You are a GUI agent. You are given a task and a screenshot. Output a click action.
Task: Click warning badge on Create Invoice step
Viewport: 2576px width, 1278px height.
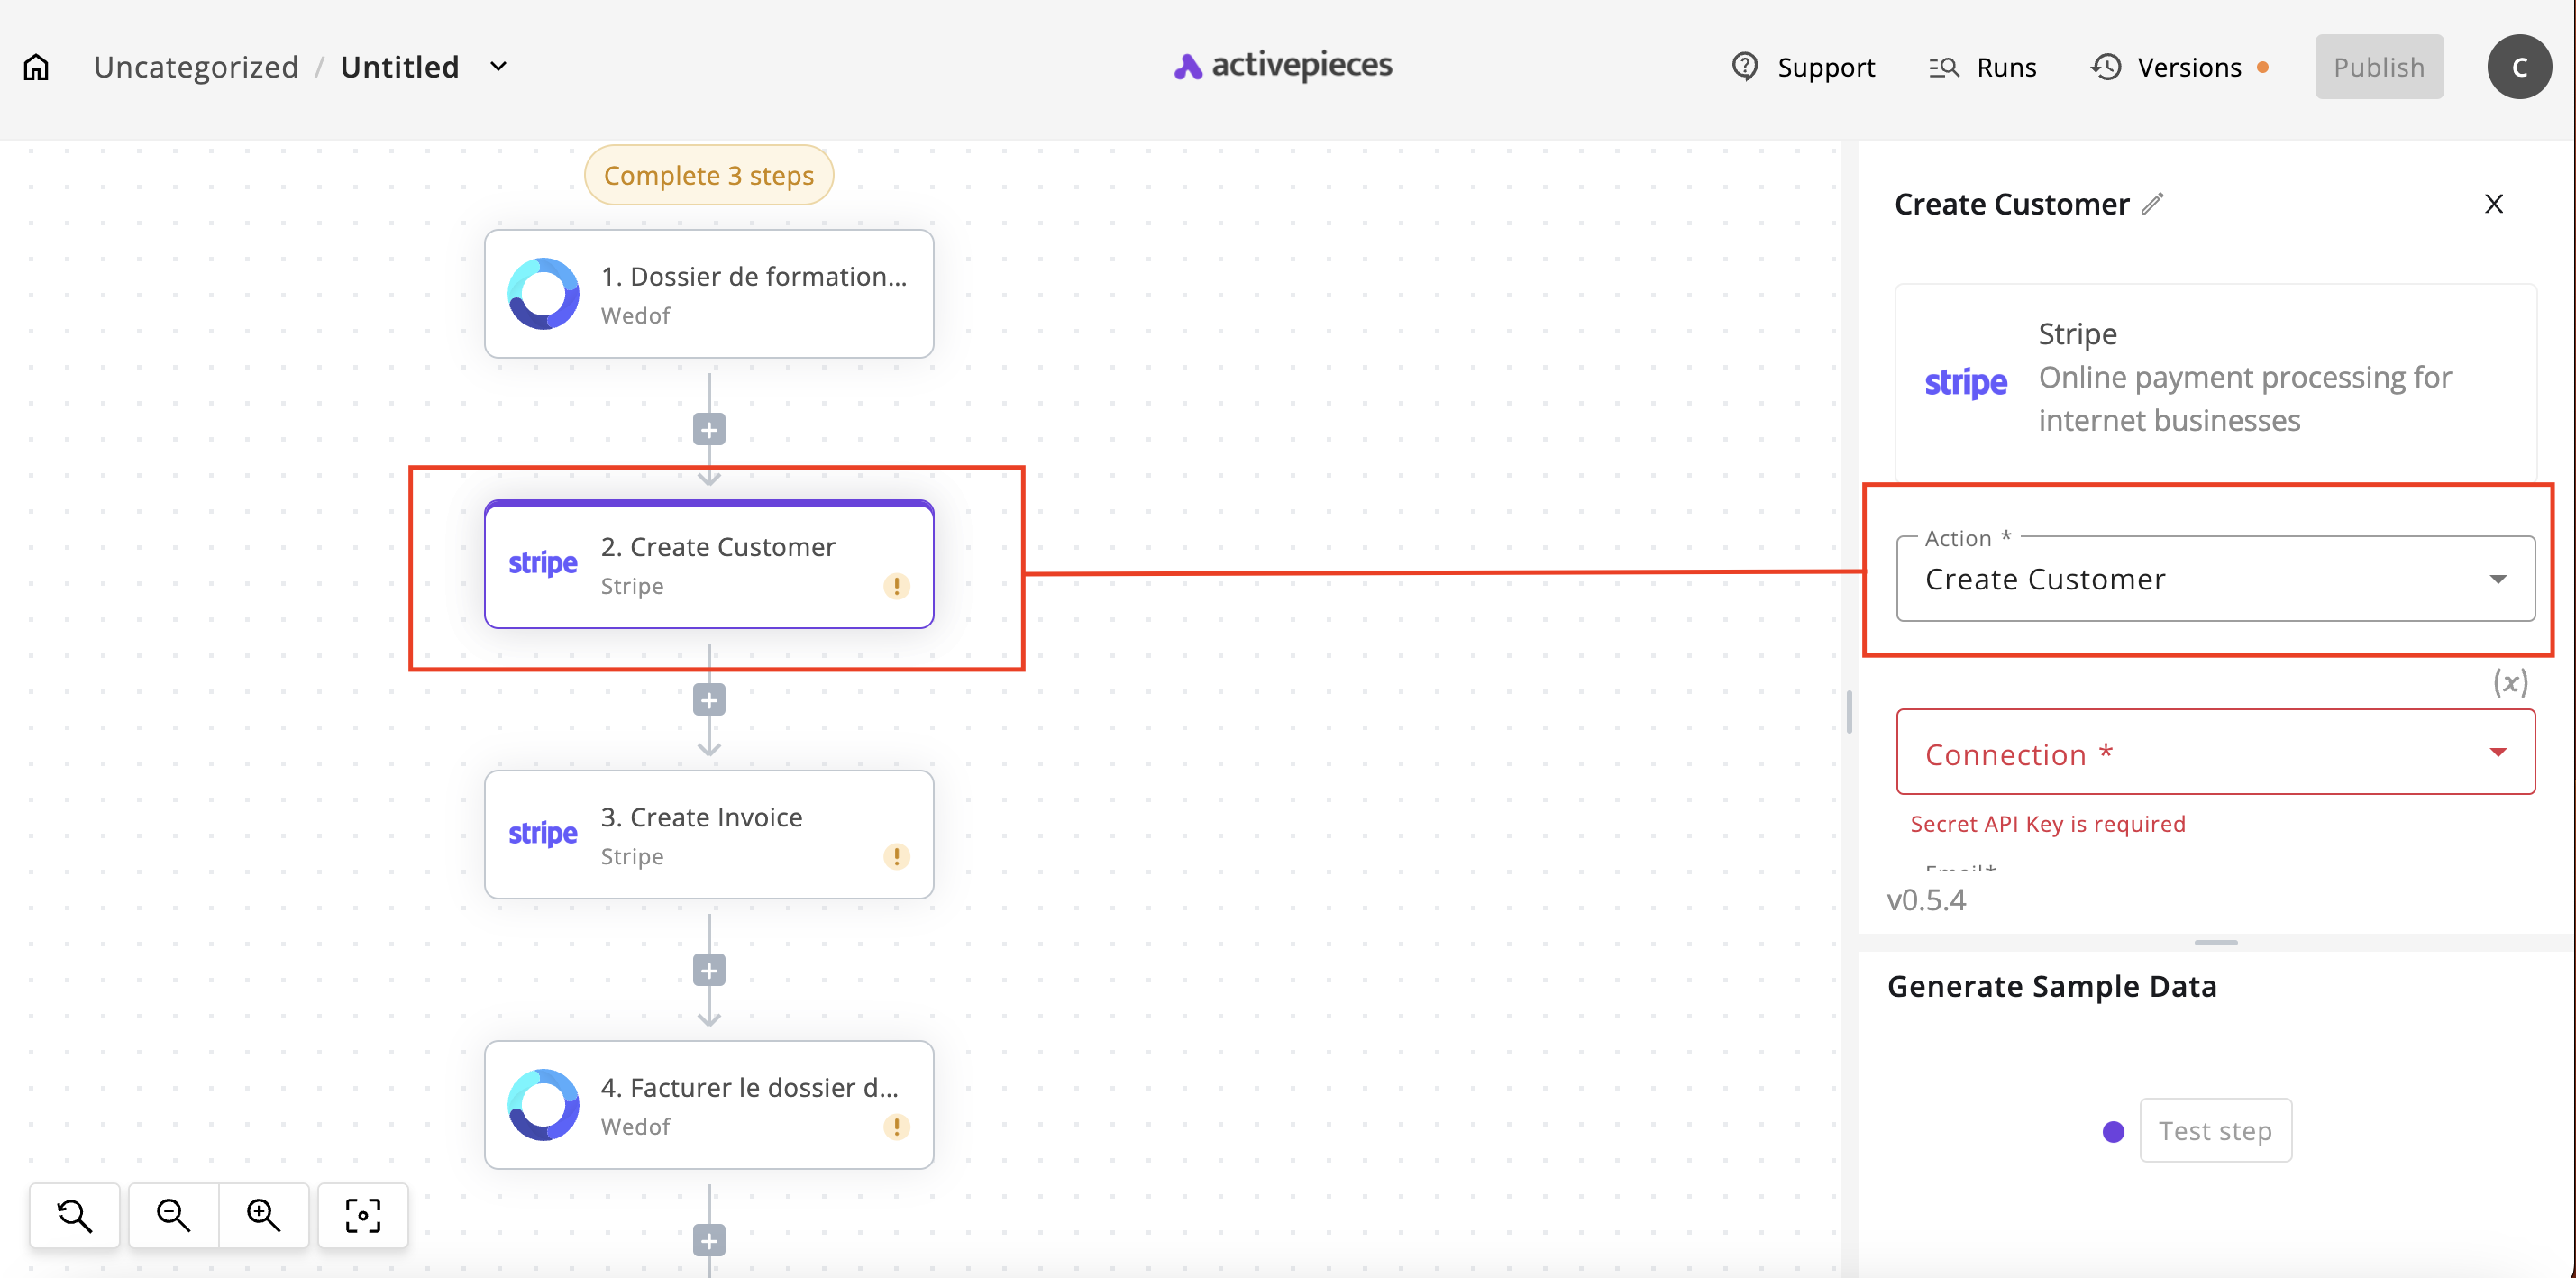[x=896, y=856]
